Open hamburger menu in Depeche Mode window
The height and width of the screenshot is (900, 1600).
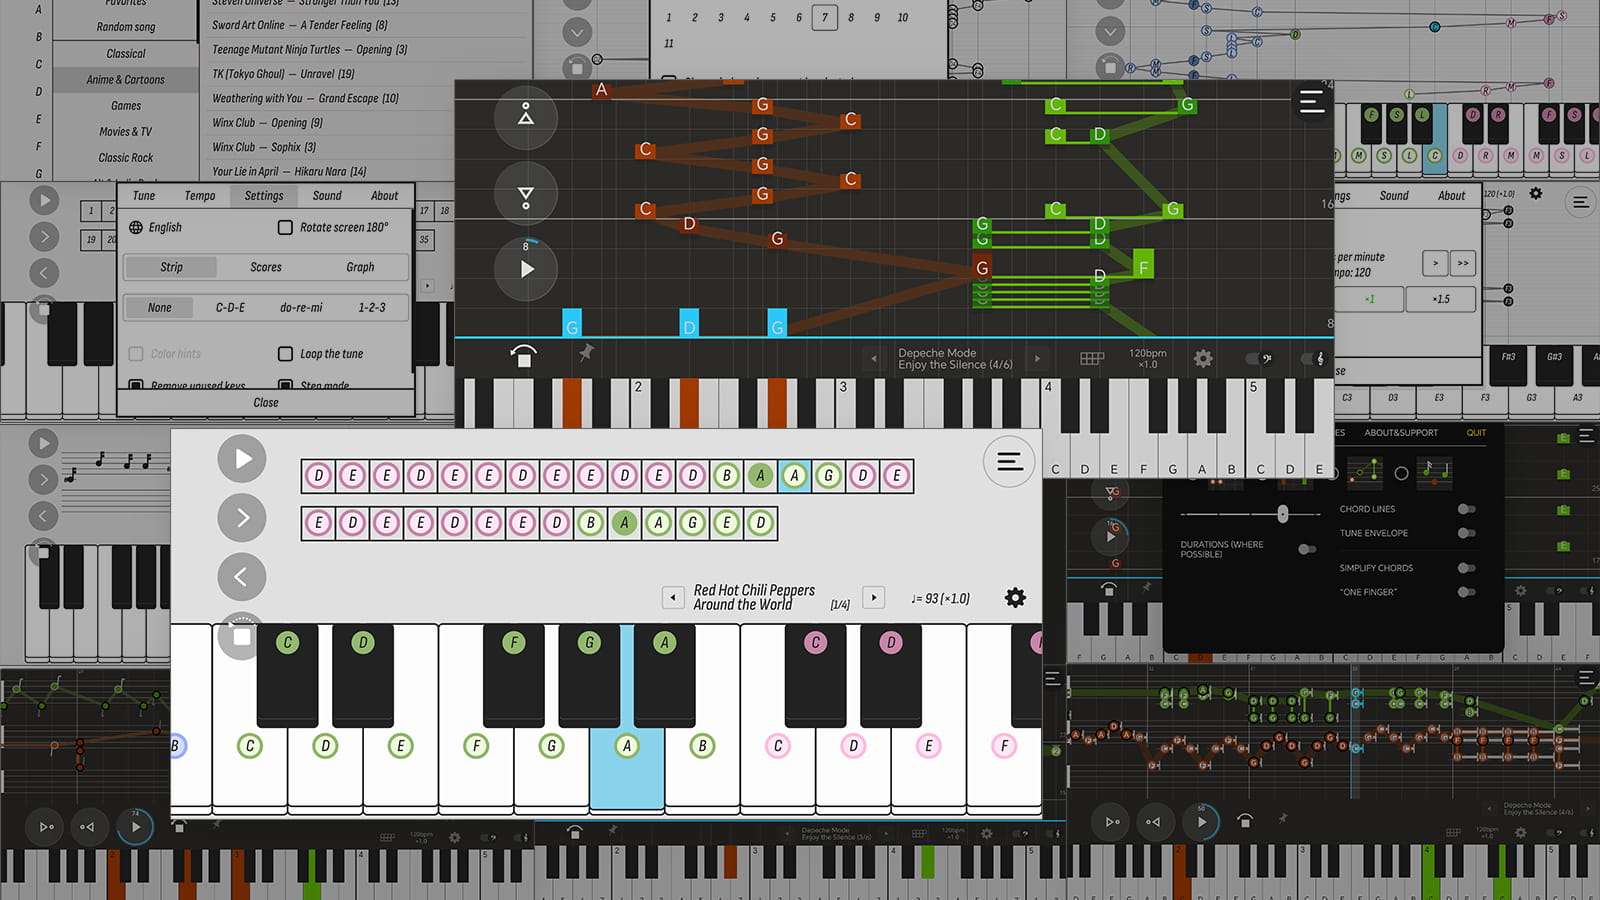click(x=1311, y=101)
